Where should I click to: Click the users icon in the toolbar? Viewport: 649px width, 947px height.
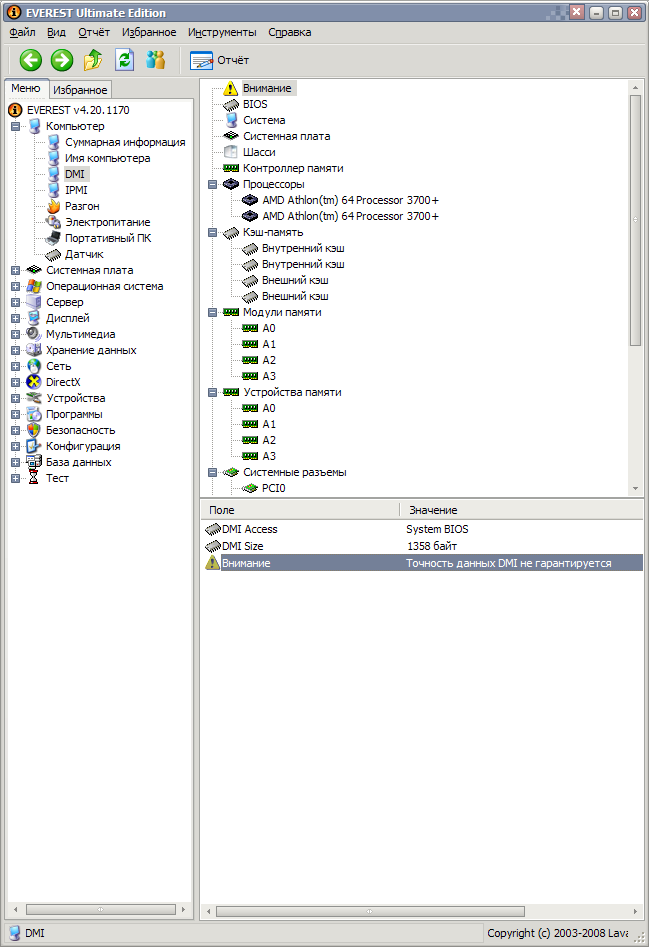coord(156,60)
